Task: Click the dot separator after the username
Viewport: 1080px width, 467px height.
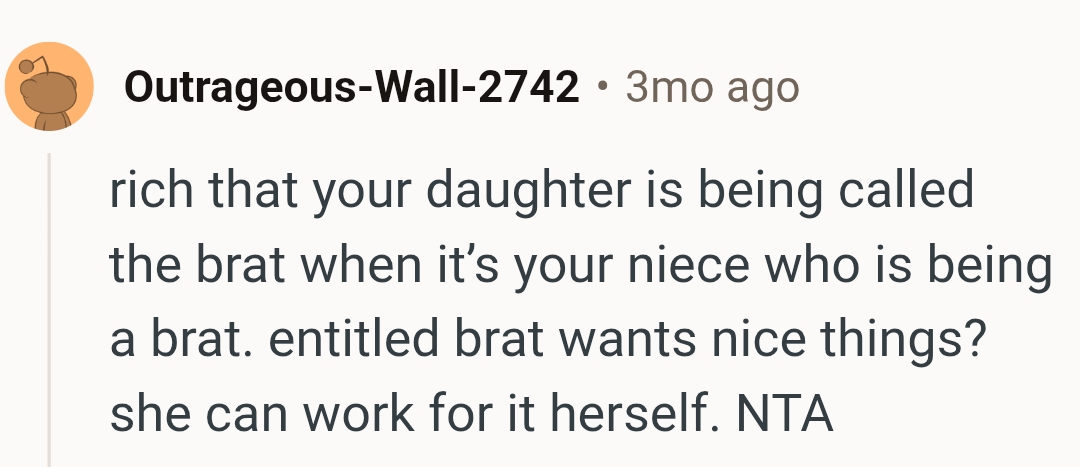Action: coord(602,89)
